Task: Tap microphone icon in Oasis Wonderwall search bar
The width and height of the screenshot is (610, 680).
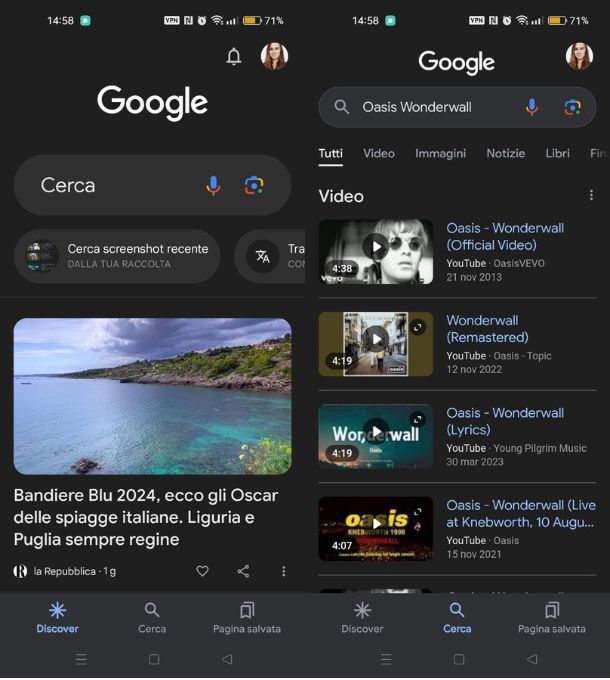Action: (x=532, y=107)
